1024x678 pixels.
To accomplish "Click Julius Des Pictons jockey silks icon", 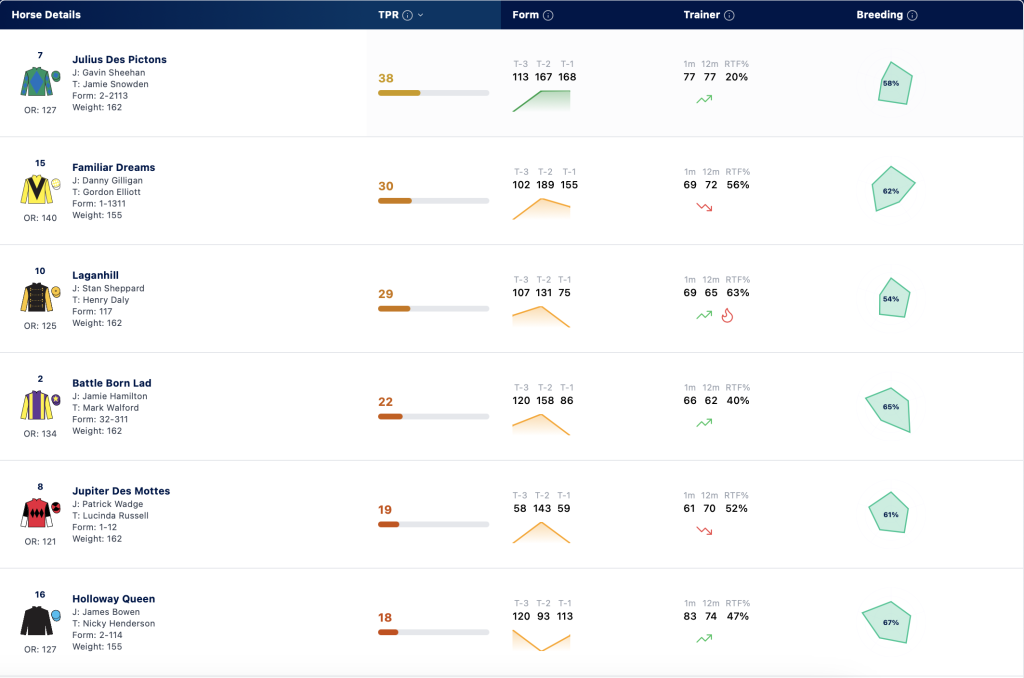I will point(40,81).
